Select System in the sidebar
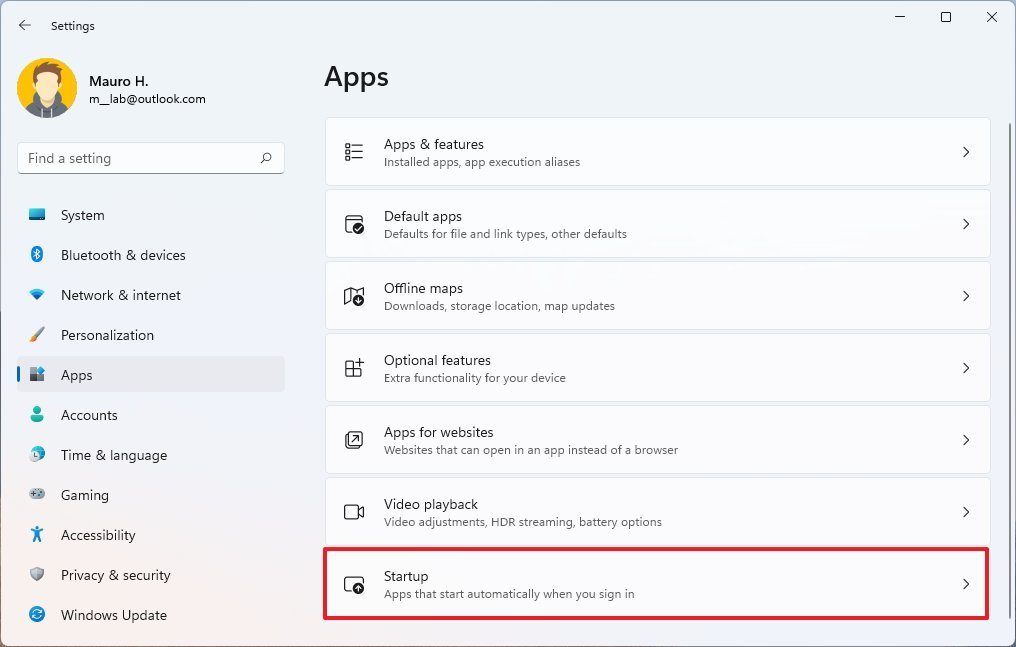This screenshot has width=1016, height=647. pyautogui.click(x=82, y=215)
